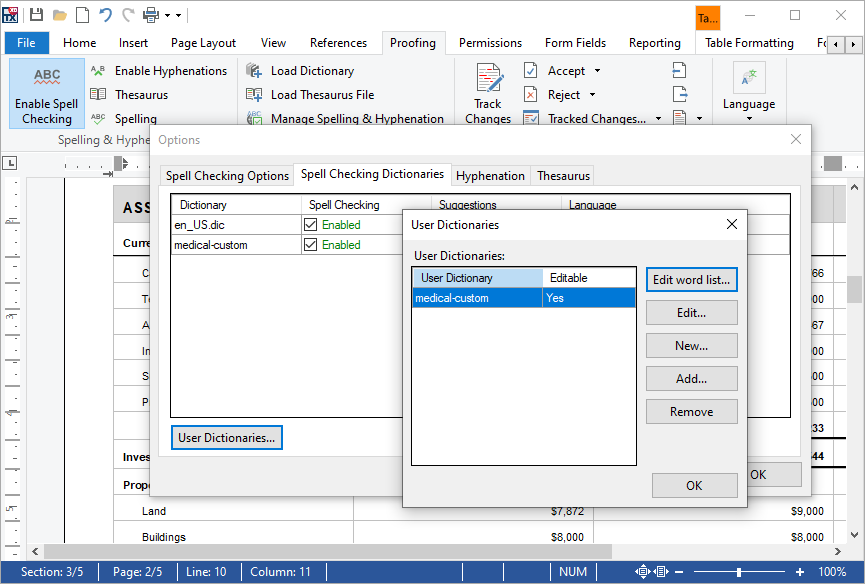Click the Edit word list button
Screen dimensions: 865x584
pos(691,279)
